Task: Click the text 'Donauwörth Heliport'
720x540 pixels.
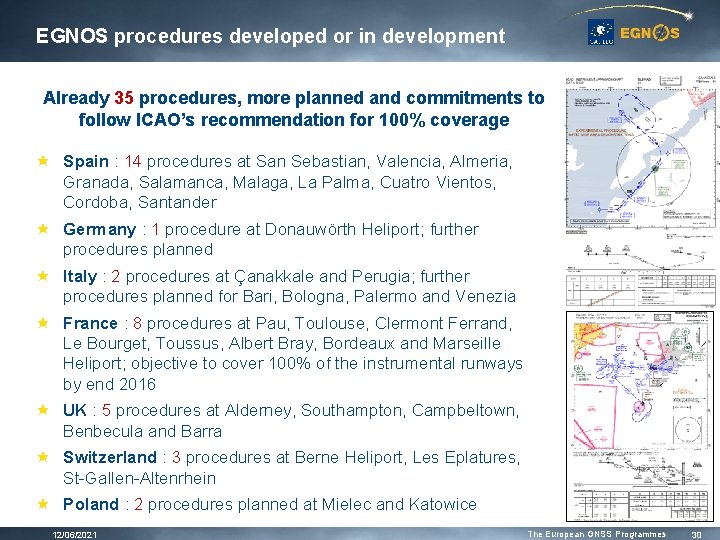Action: 343,229
